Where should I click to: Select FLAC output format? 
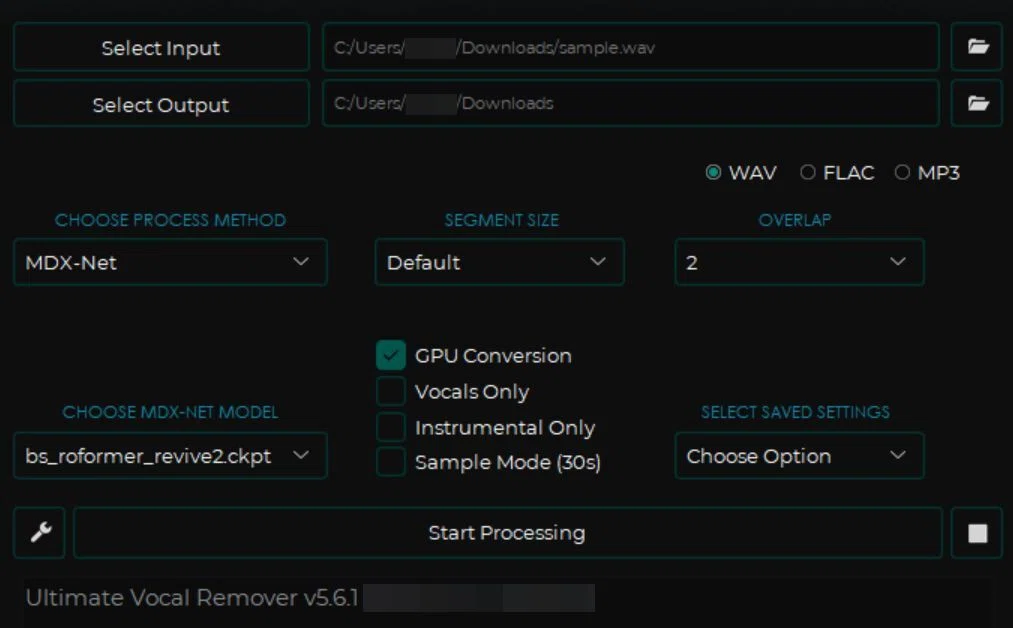click(837, 173)
